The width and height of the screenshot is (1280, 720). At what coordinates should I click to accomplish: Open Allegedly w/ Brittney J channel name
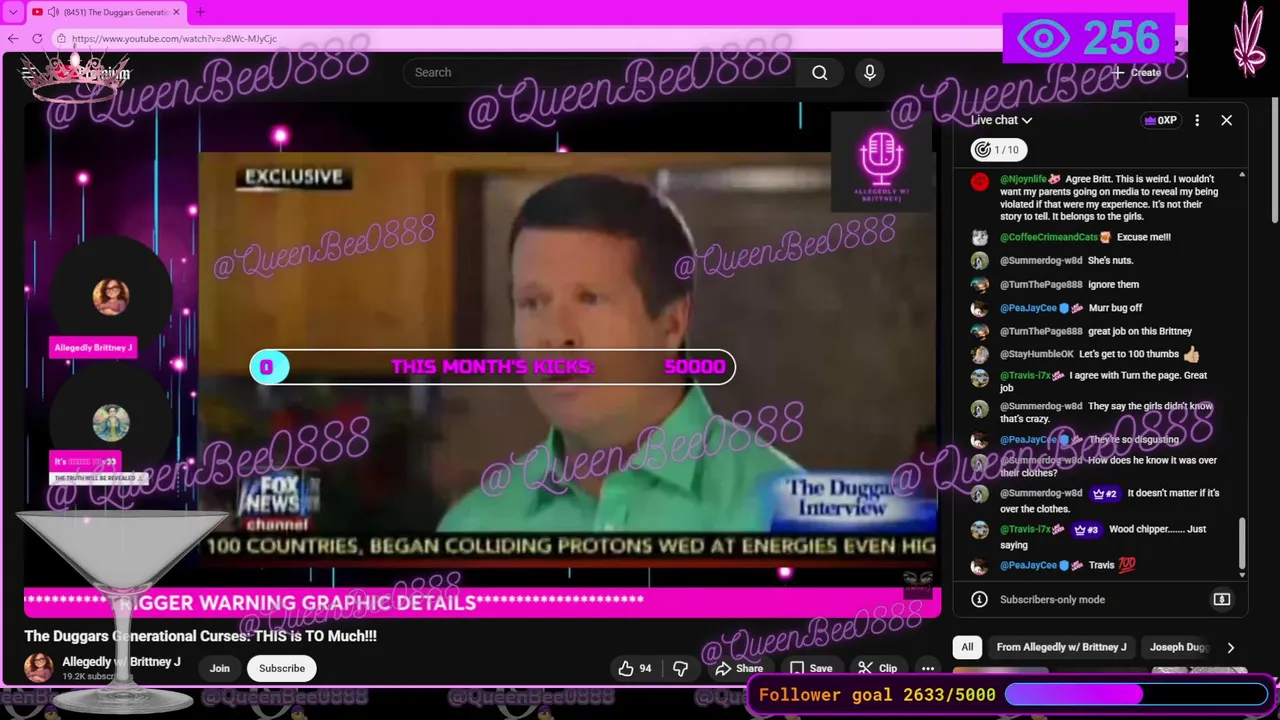click(x=121, y=662)
